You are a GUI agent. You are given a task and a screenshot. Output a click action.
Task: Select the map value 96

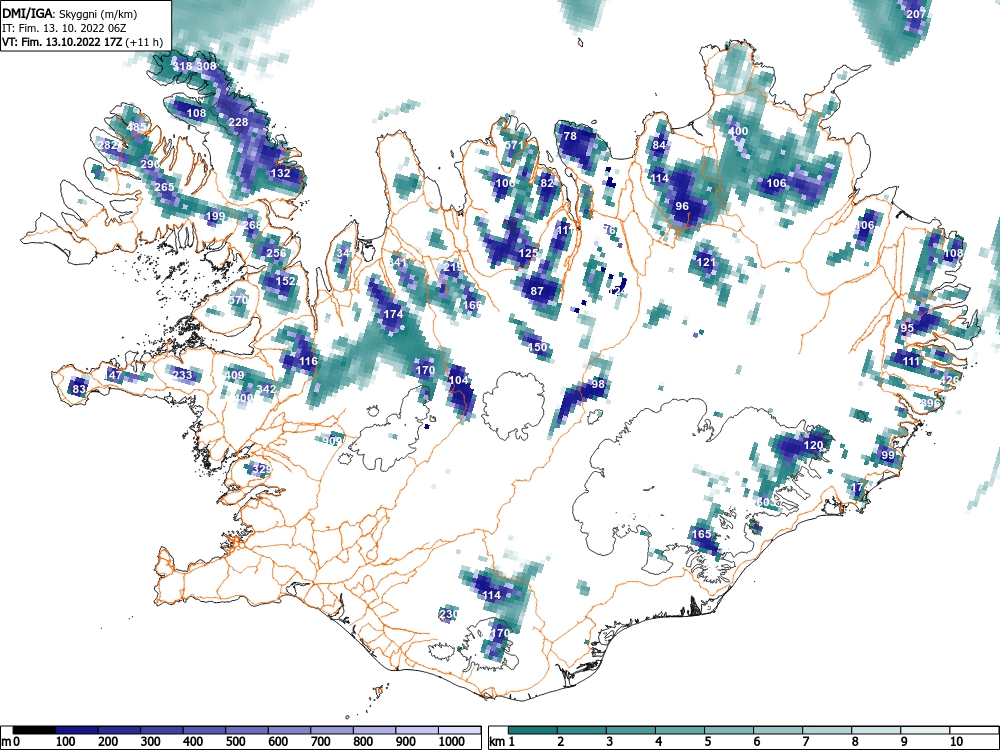point(682,206)
